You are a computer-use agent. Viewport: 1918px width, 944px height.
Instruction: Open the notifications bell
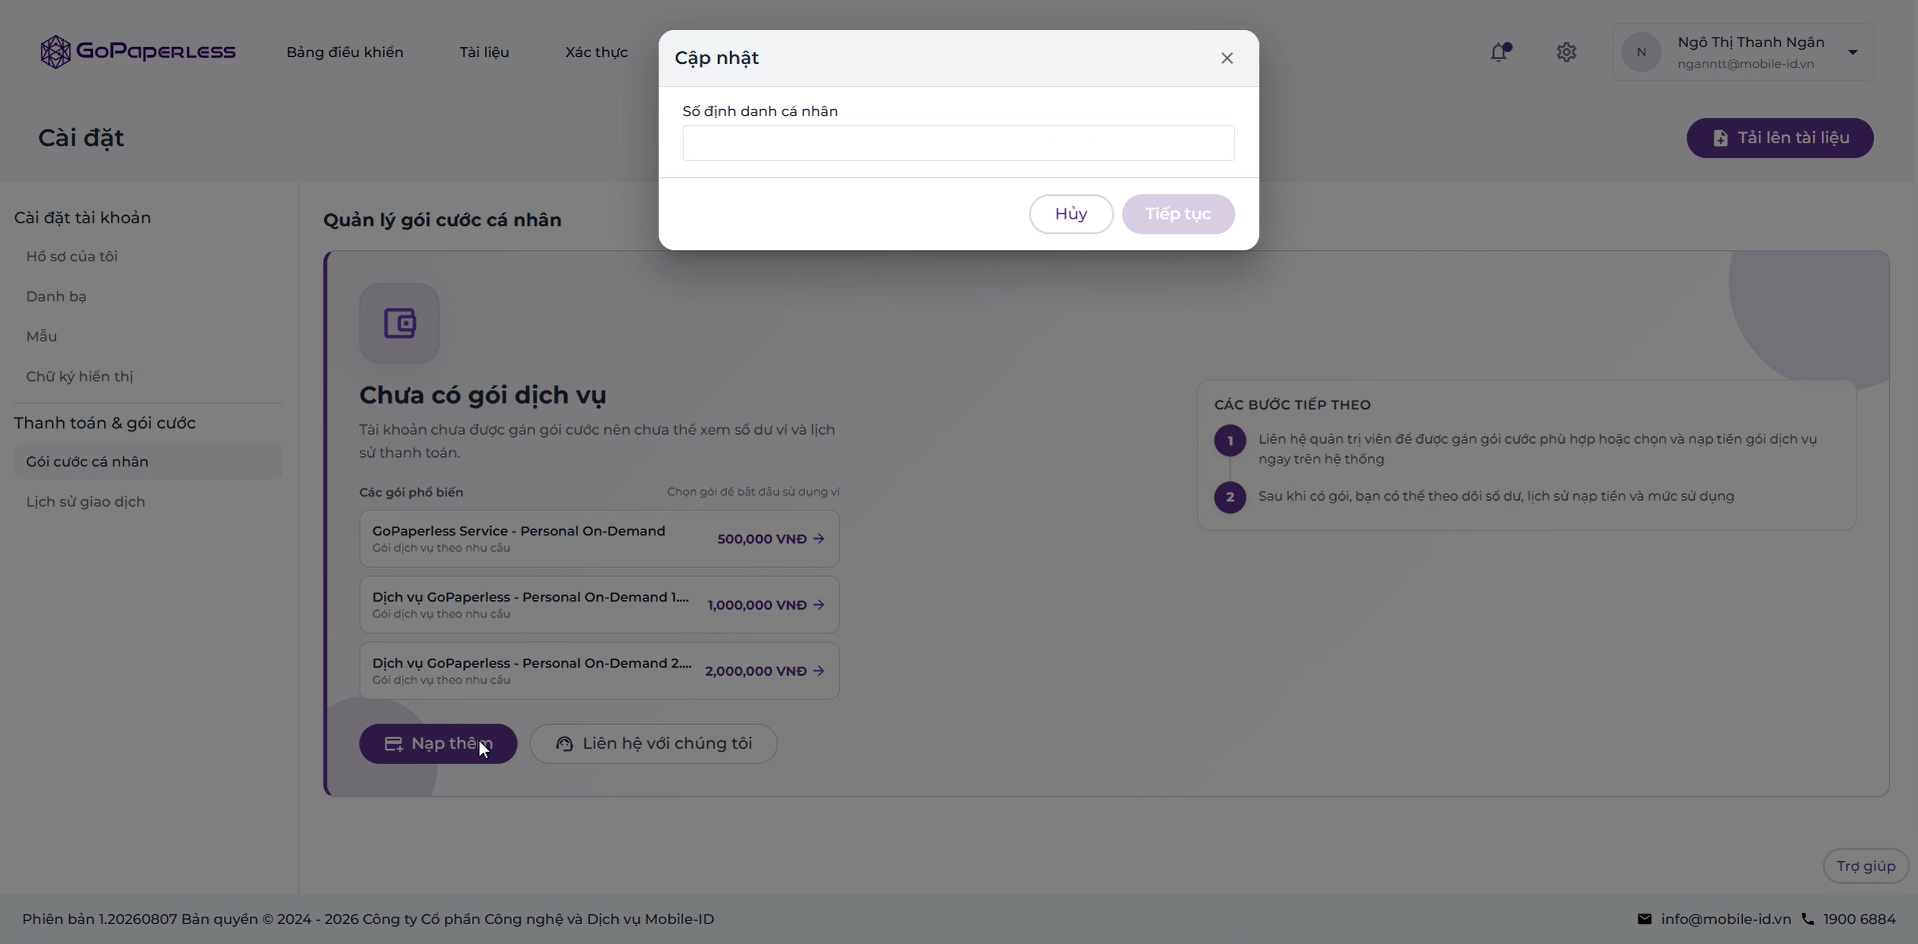click(1499, 52)
